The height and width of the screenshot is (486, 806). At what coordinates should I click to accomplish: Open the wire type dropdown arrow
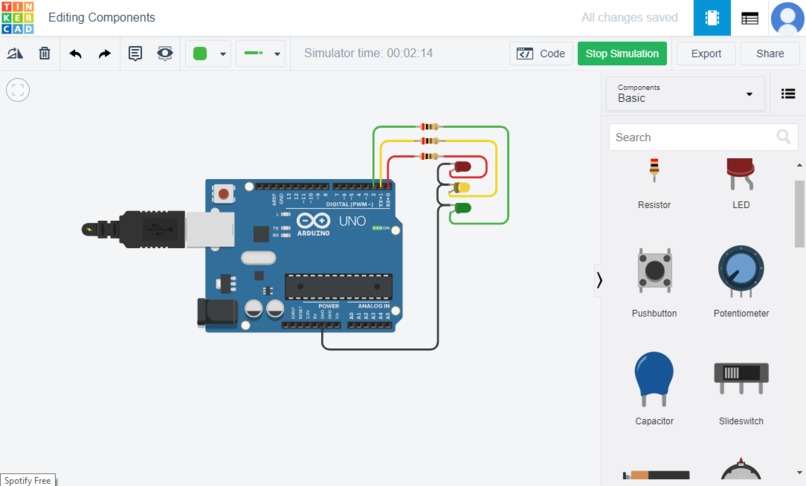277,53
